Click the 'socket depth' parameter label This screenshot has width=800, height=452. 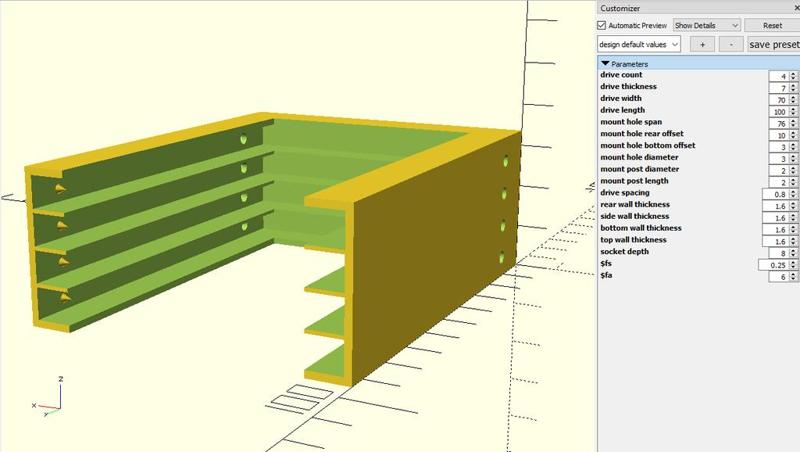pyautogui.click(x=624, y=252)
